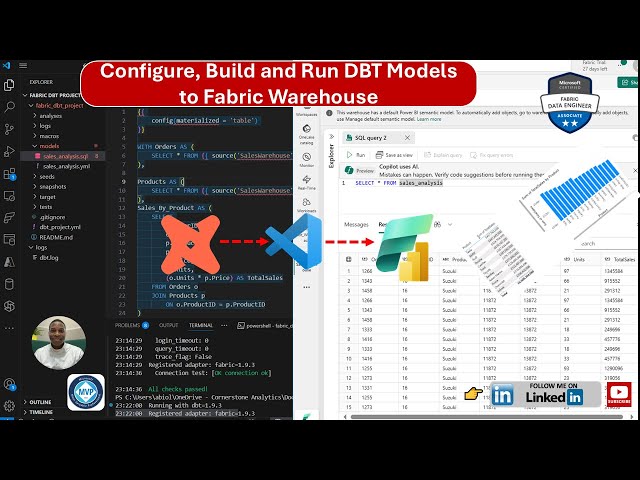Show additional views via activity bar ellipsis
Viewport: 640px width, 480px height.
(9, 328)
